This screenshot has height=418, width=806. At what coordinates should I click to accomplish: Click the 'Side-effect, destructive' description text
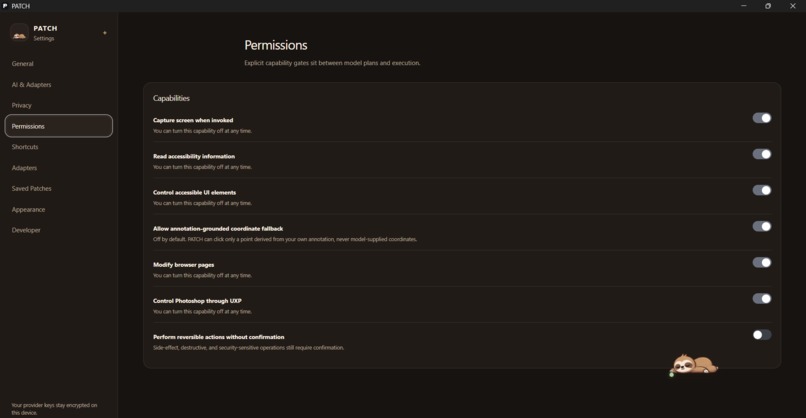tap(248, 348)
